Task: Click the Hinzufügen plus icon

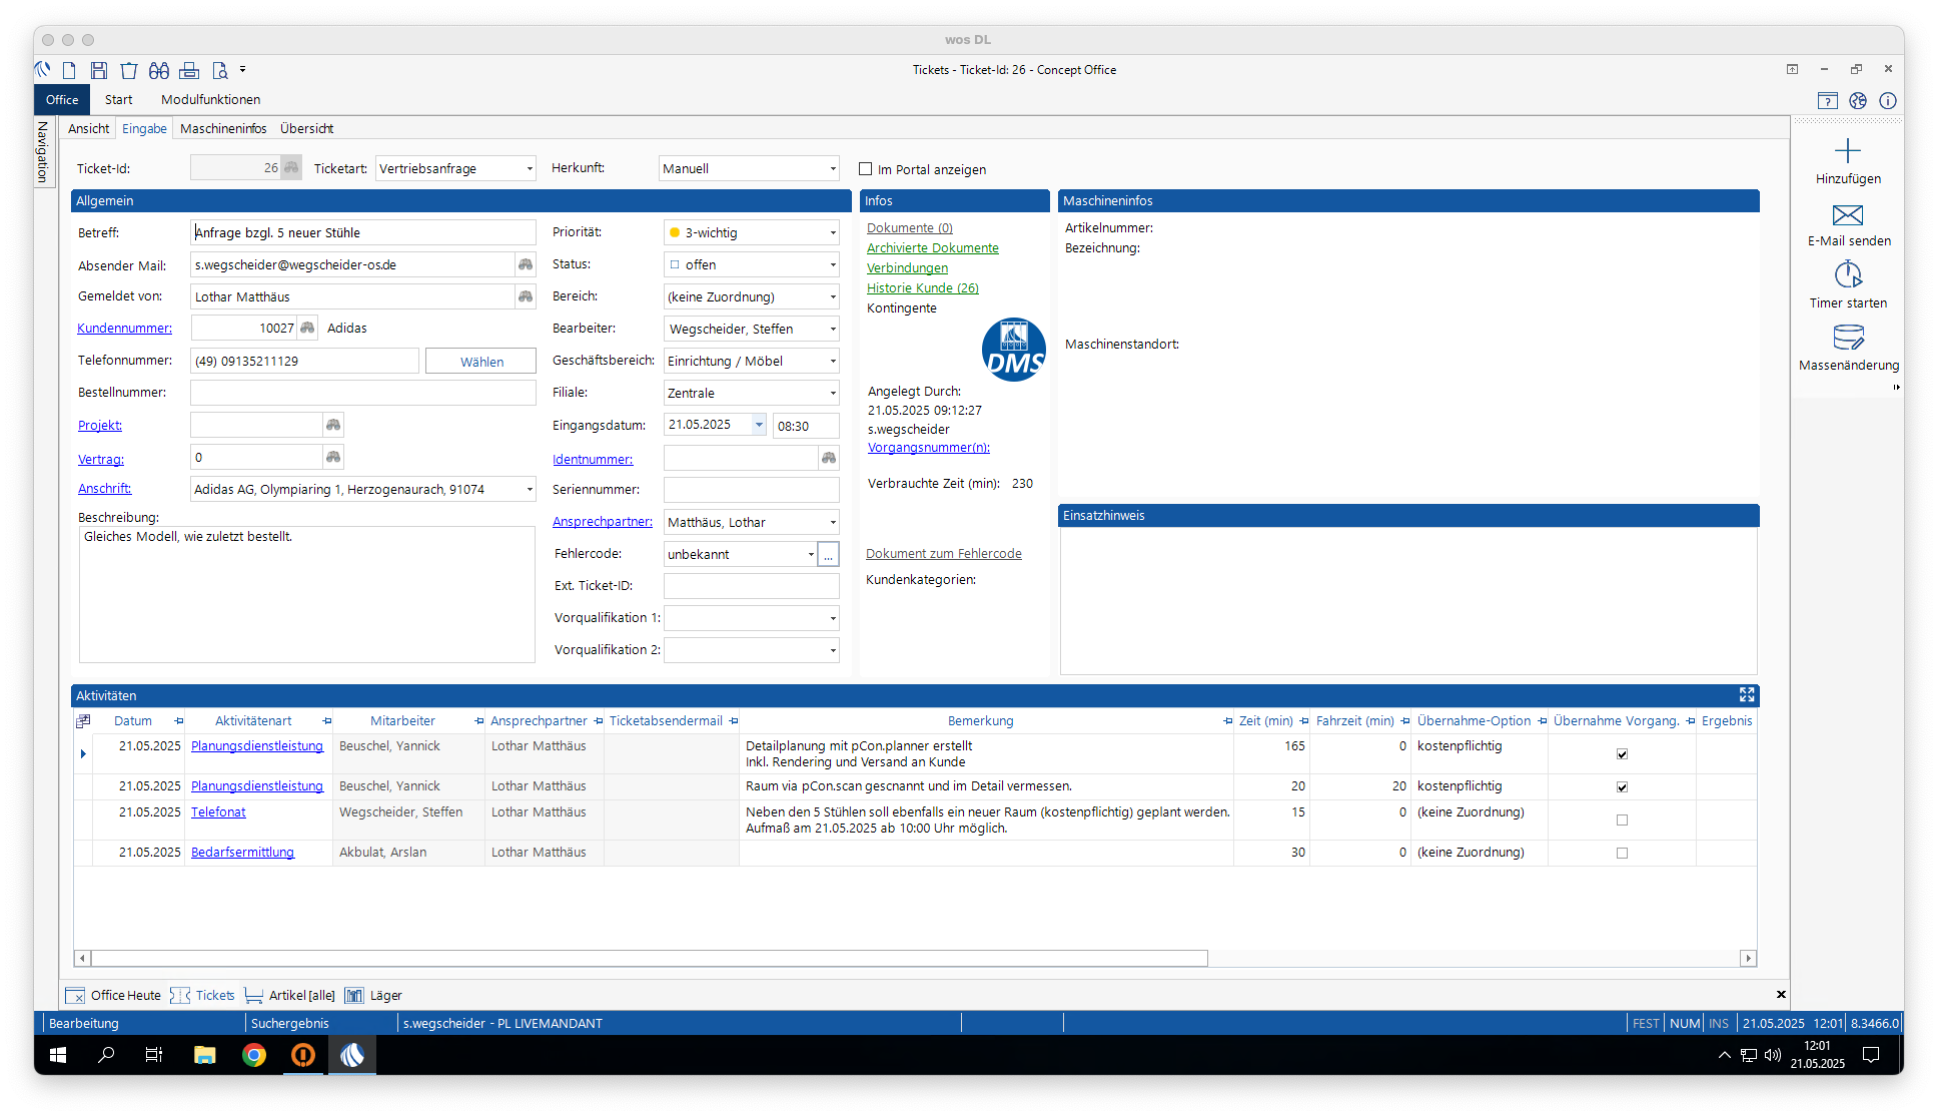Action: tap(1847, 152)
